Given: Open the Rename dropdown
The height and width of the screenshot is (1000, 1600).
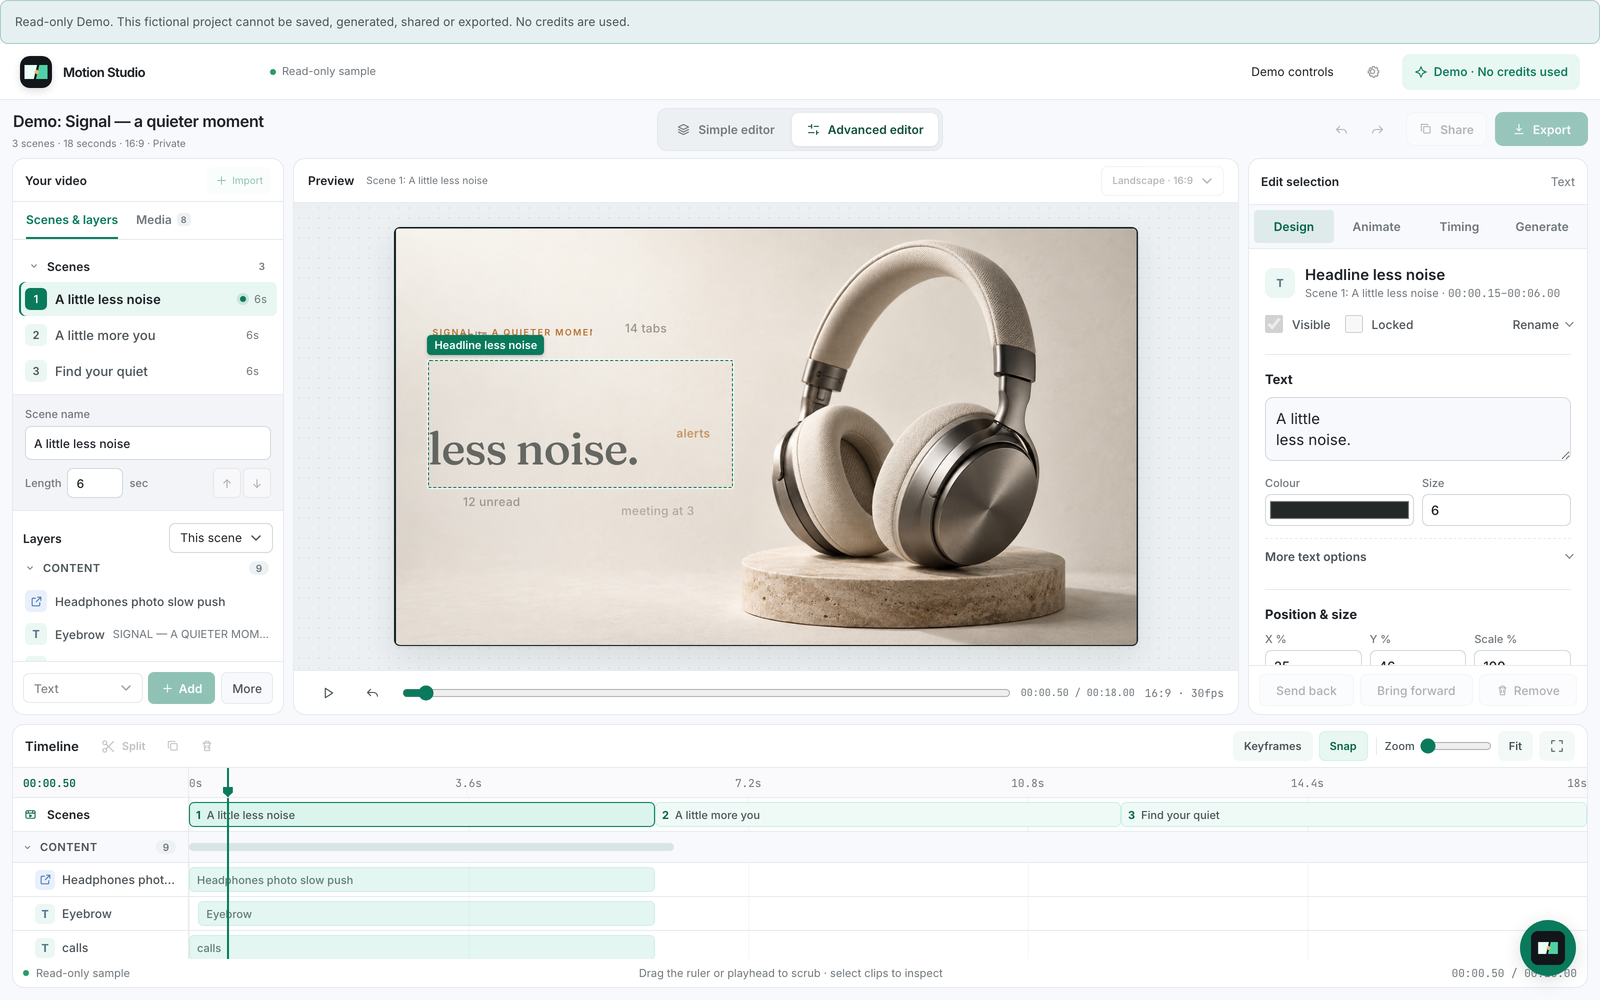Looking at the screenshot, I should (1543, 325).
